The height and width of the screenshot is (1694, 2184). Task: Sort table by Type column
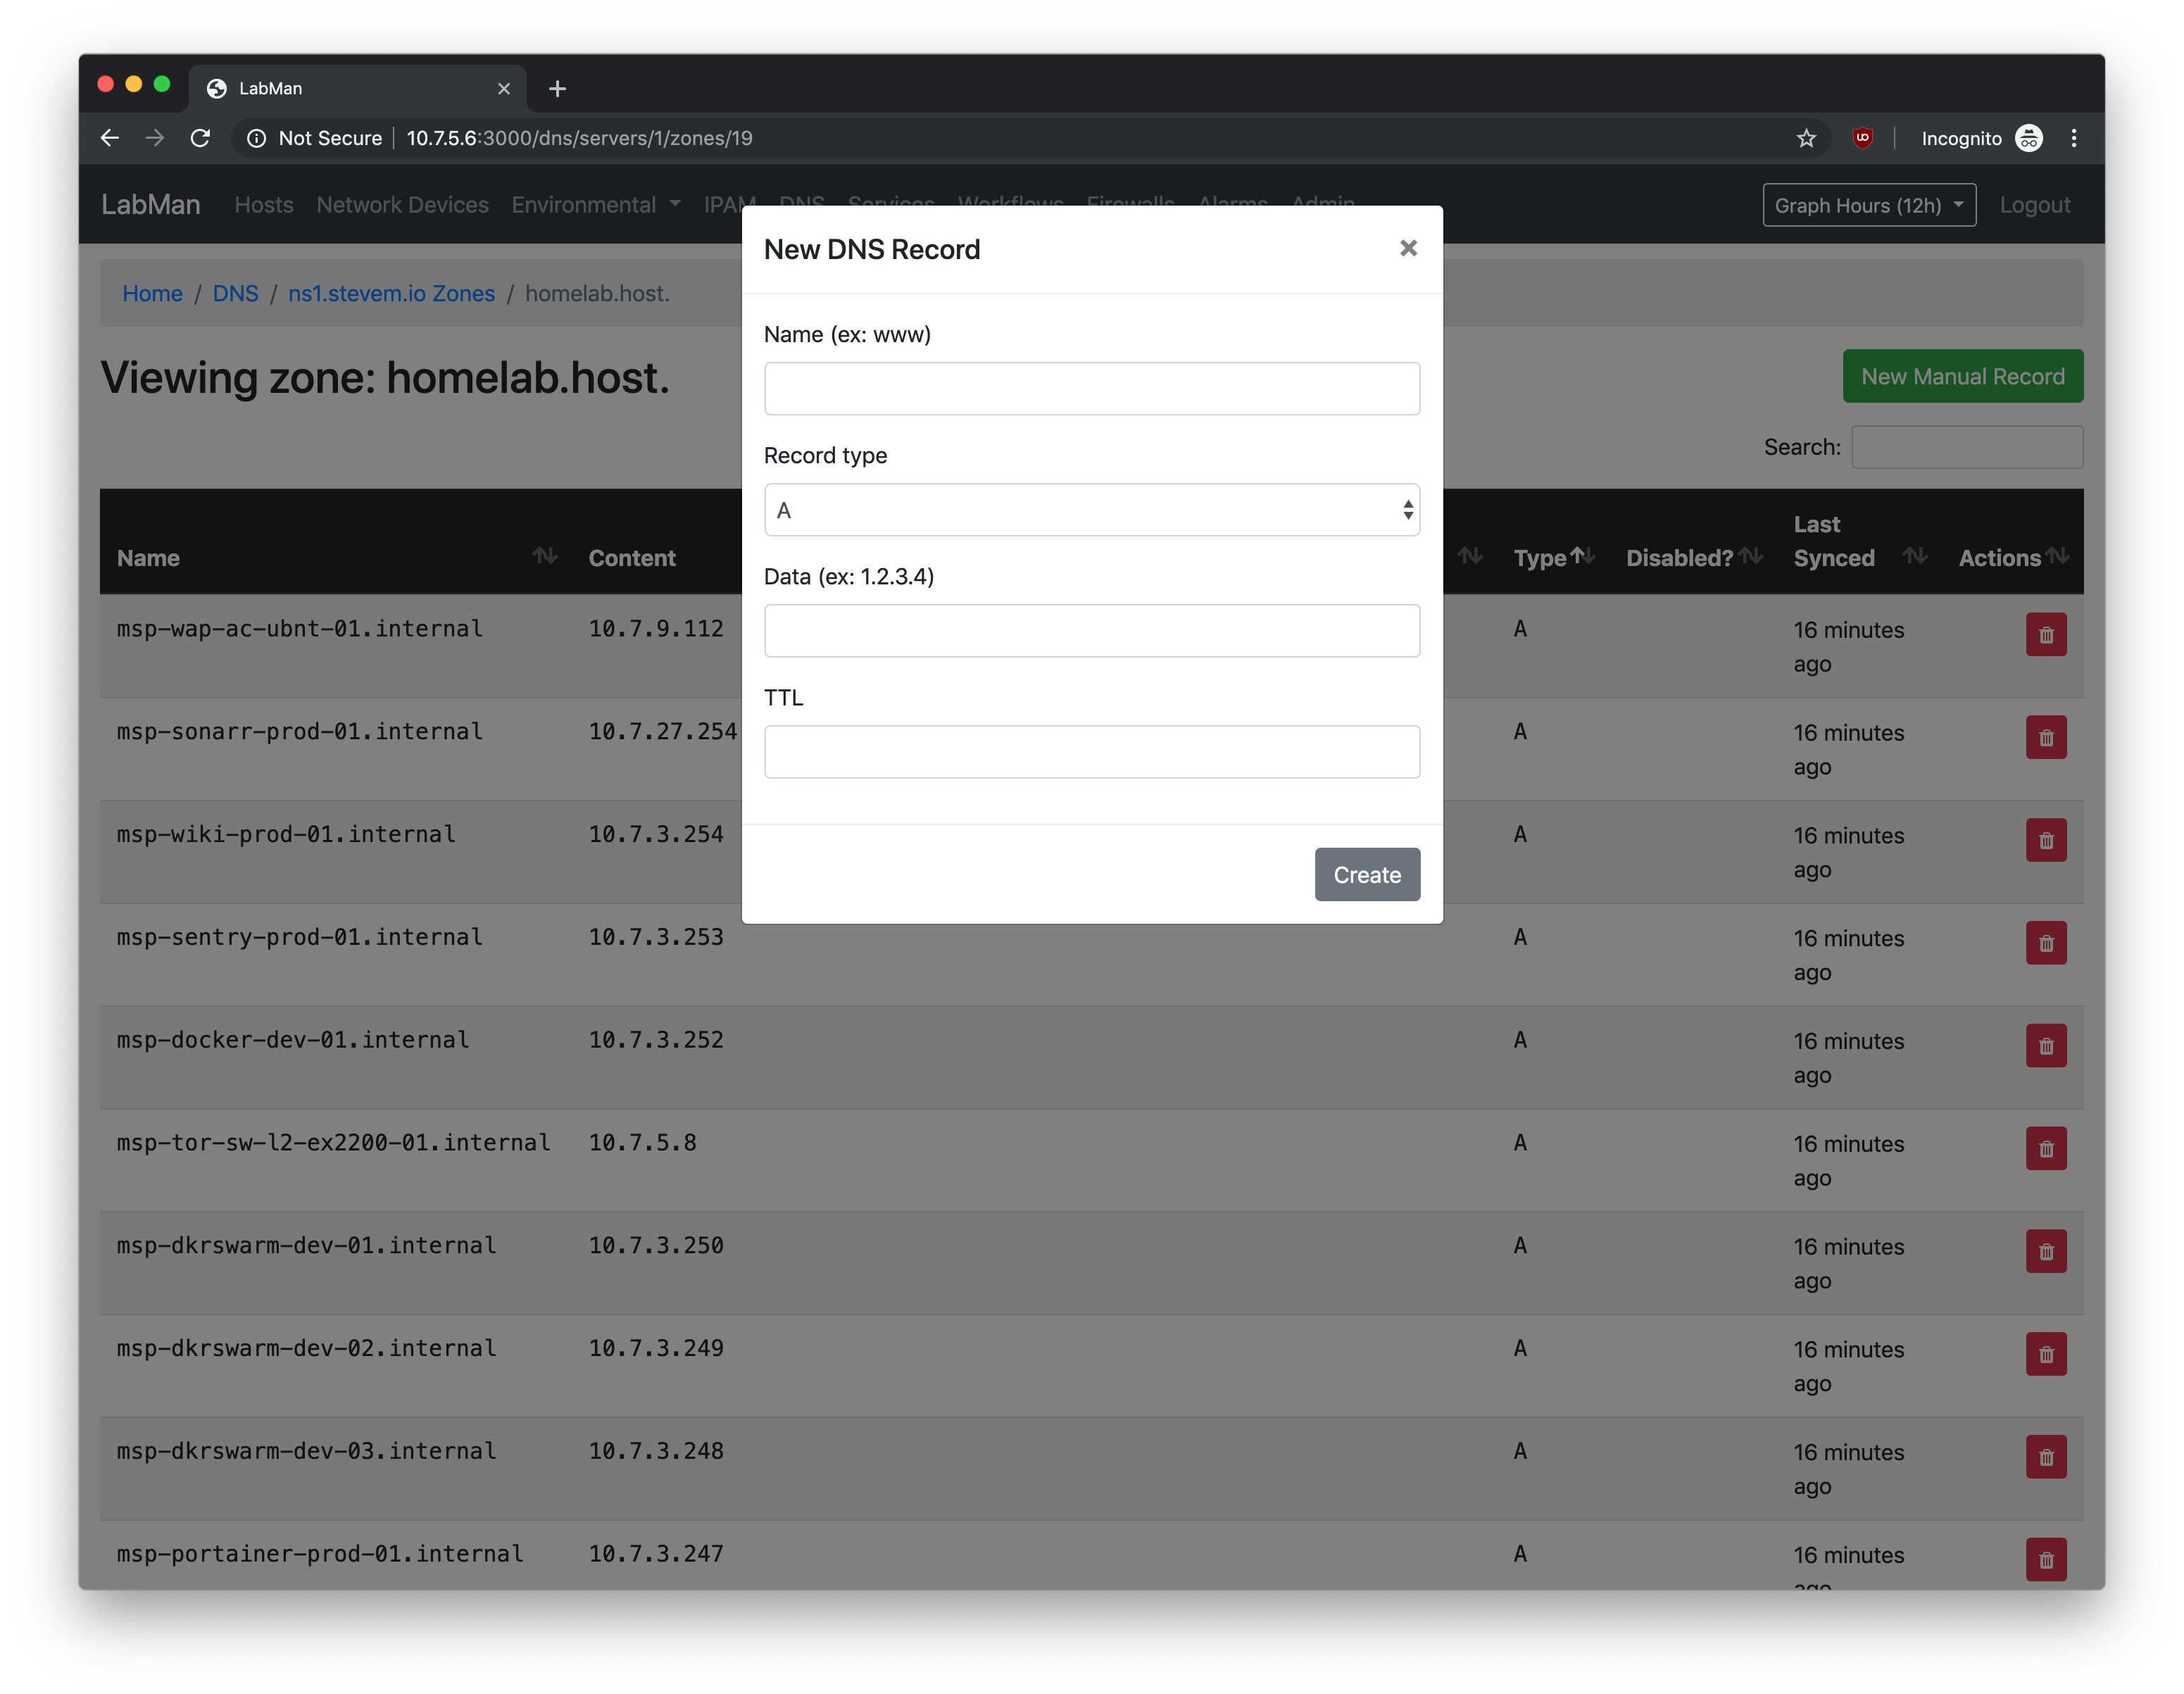coord(1540,558)
